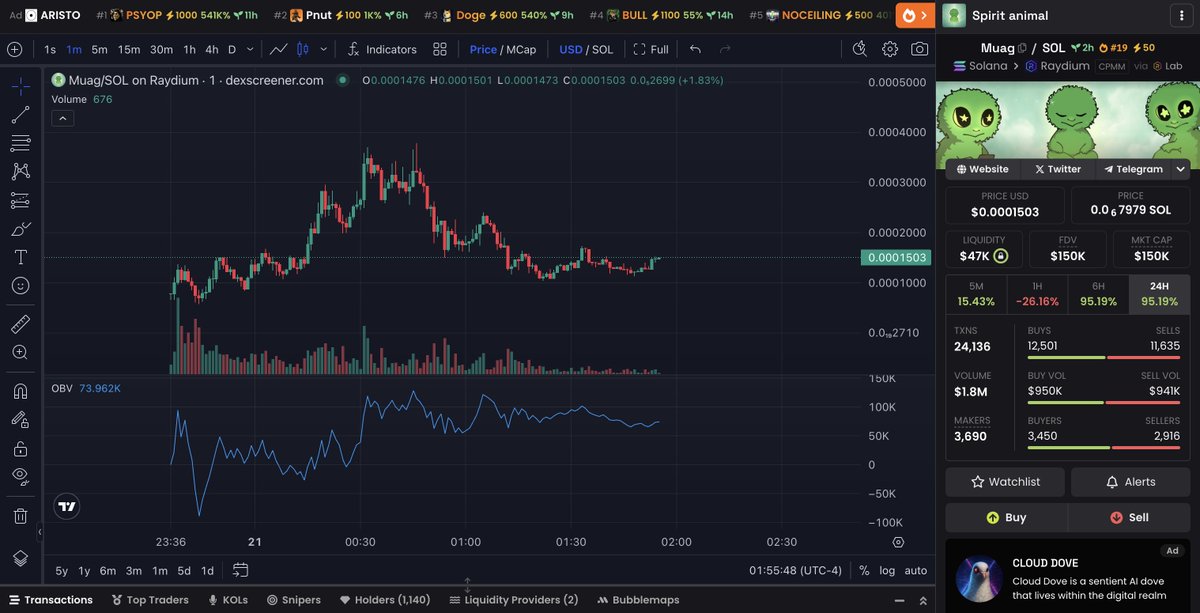Click the redo arrow
Image resolution: width=1200 pixels, height=613 pixels.
724,49
